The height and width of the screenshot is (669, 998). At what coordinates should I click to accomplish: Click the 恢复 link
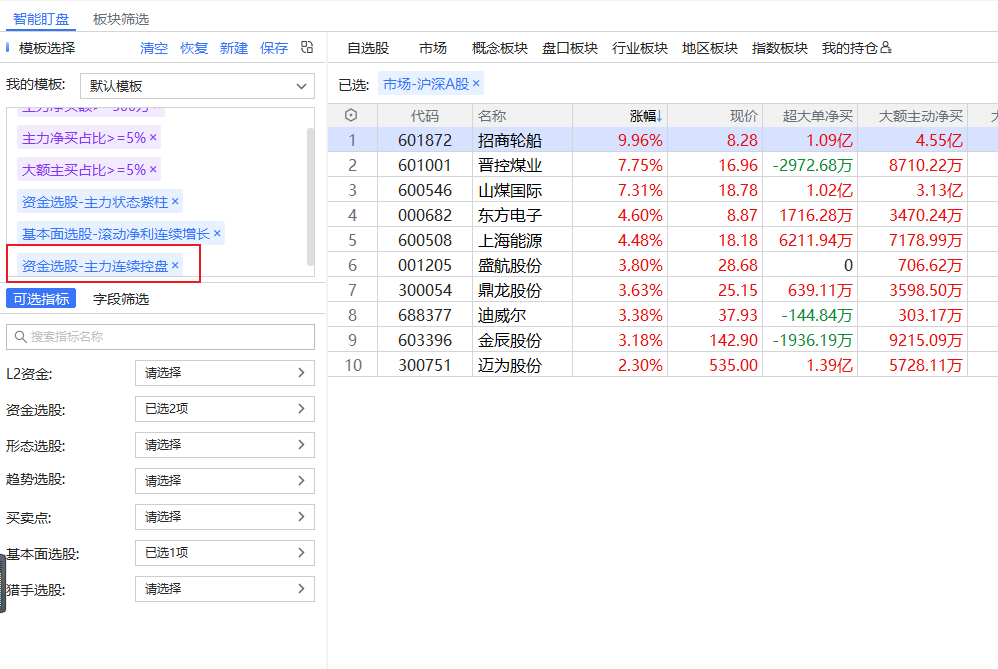[194, 48]
